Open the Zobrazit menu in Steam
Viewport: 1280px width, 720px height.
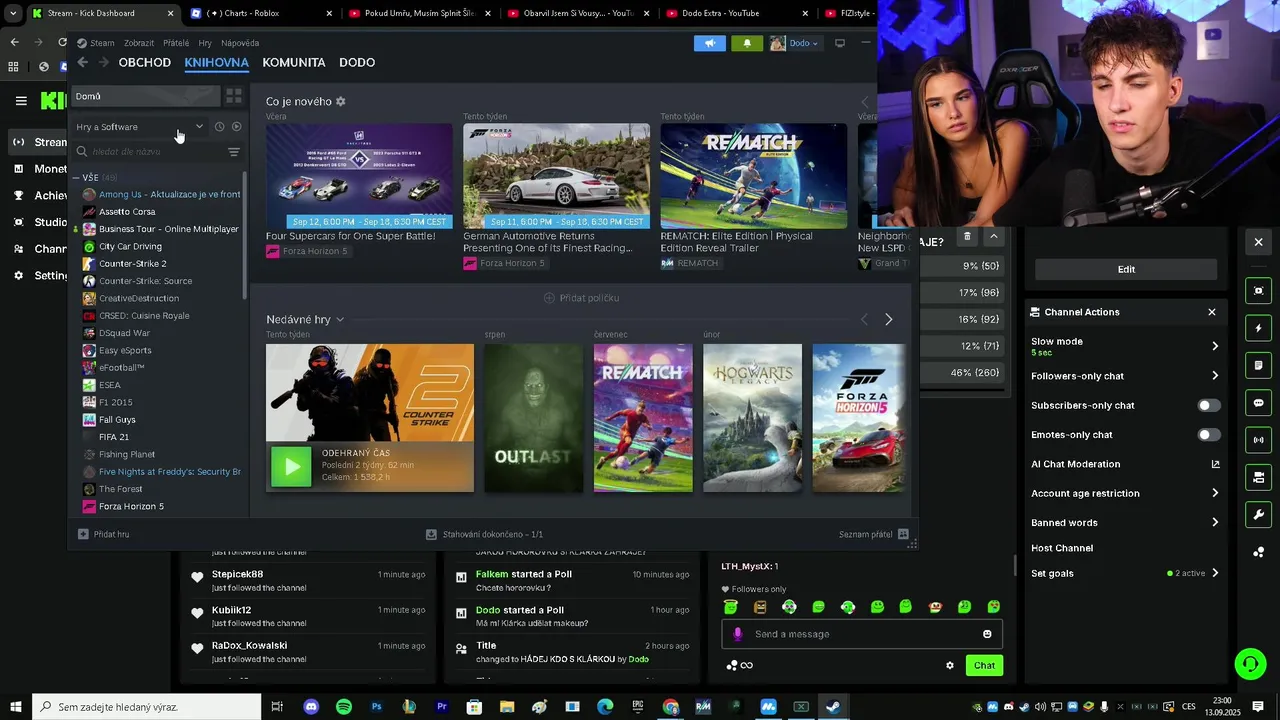139,43
